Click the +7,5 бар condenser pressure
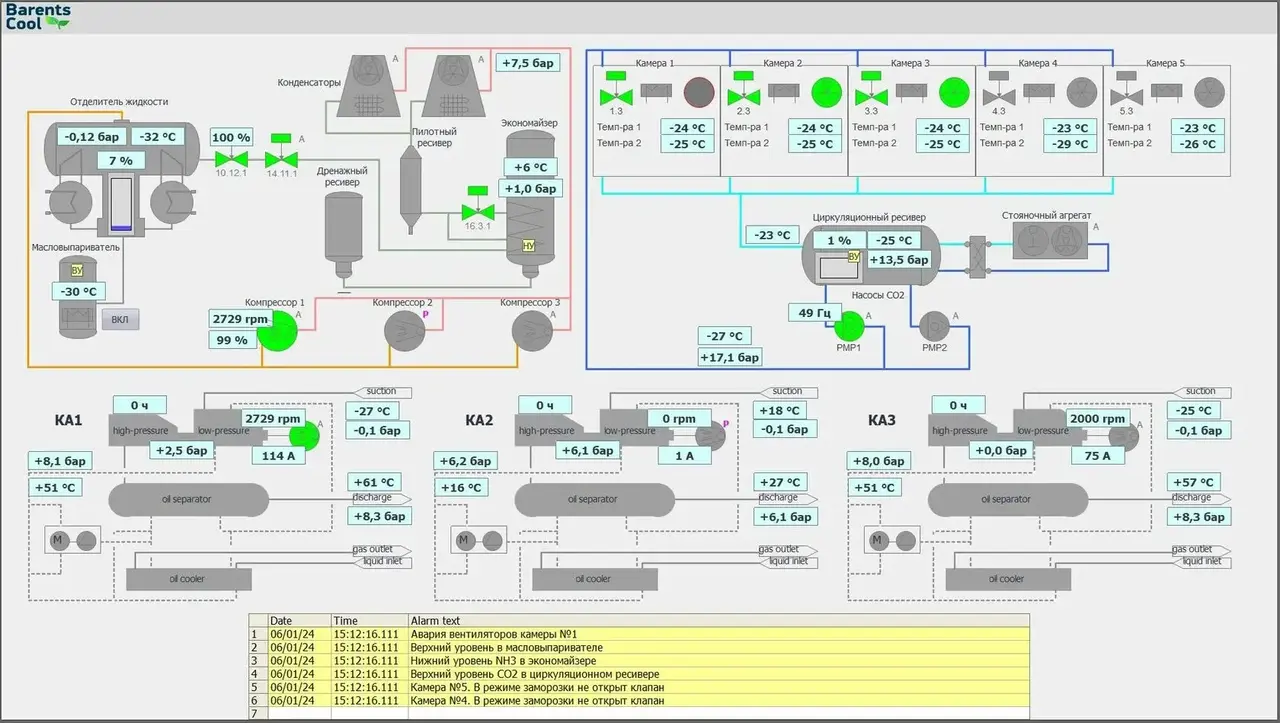The width and height of the screenshot is (1280, 723). coord(529,62)
